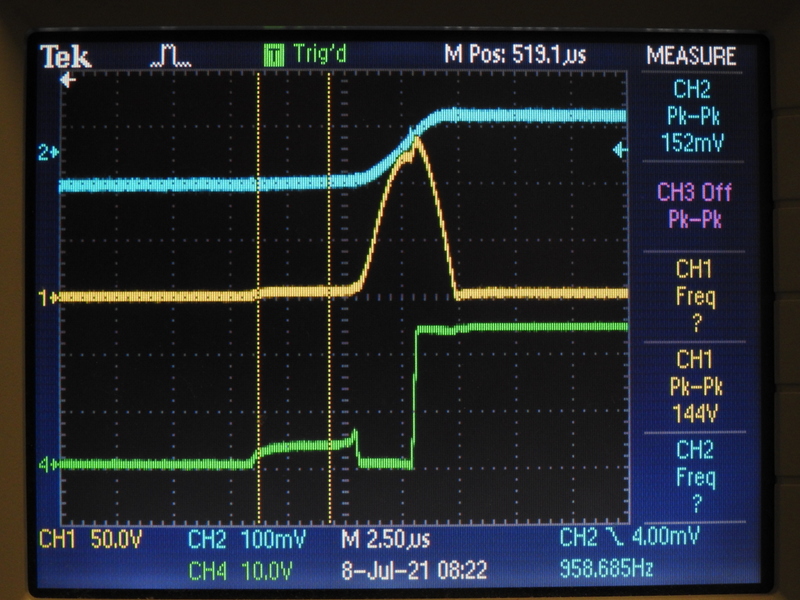Click the channel 2 ground marker
800x600 pixels.
[48, 152]
